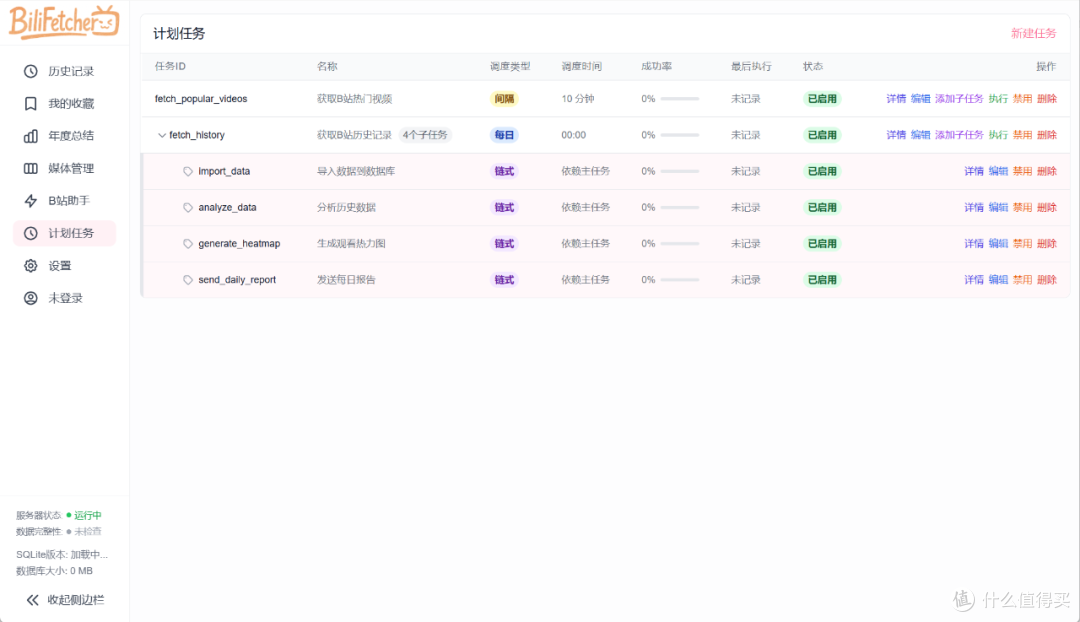Click the bookmark icon for 我的收藏
Screen dimensions: 1080x622
coord(30,103)
